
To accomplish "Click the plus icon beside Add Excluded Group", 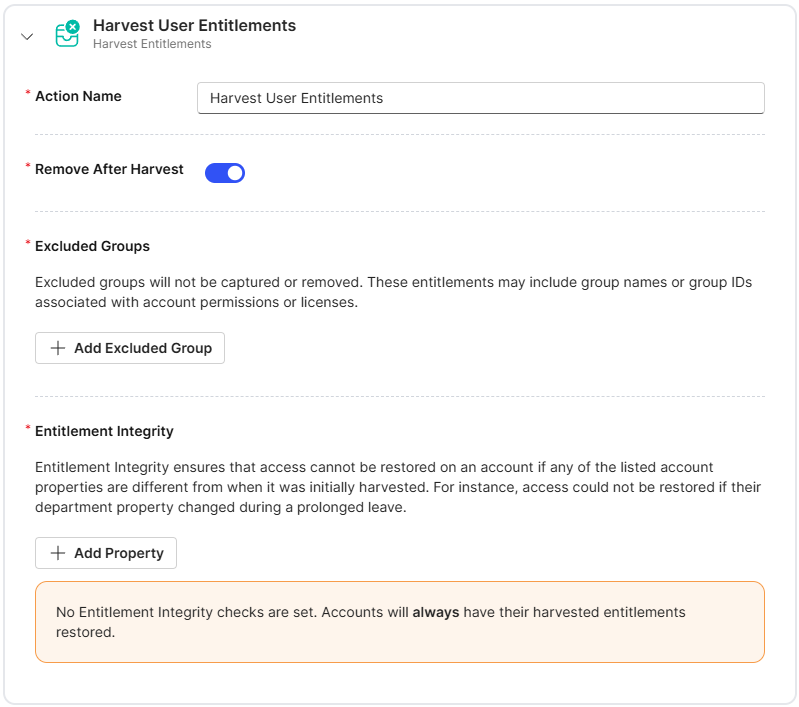I will 58,348.
